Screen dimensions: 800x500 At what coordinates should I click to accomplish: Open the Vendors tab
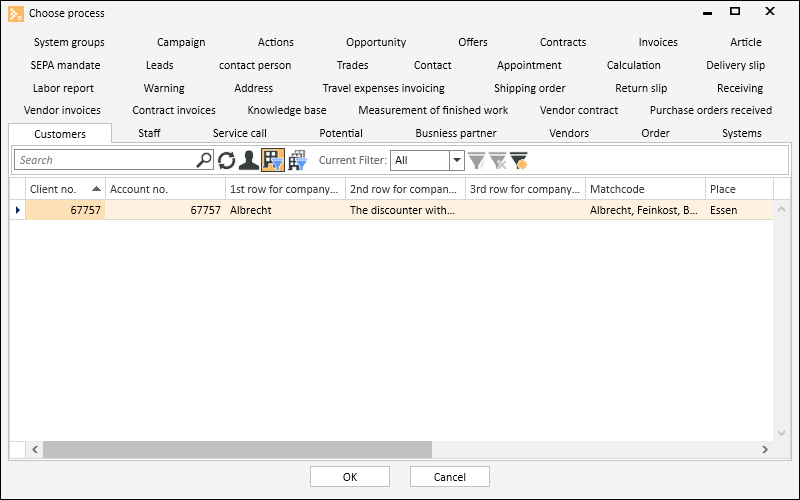pyautogui.click(x=569, y=133)
